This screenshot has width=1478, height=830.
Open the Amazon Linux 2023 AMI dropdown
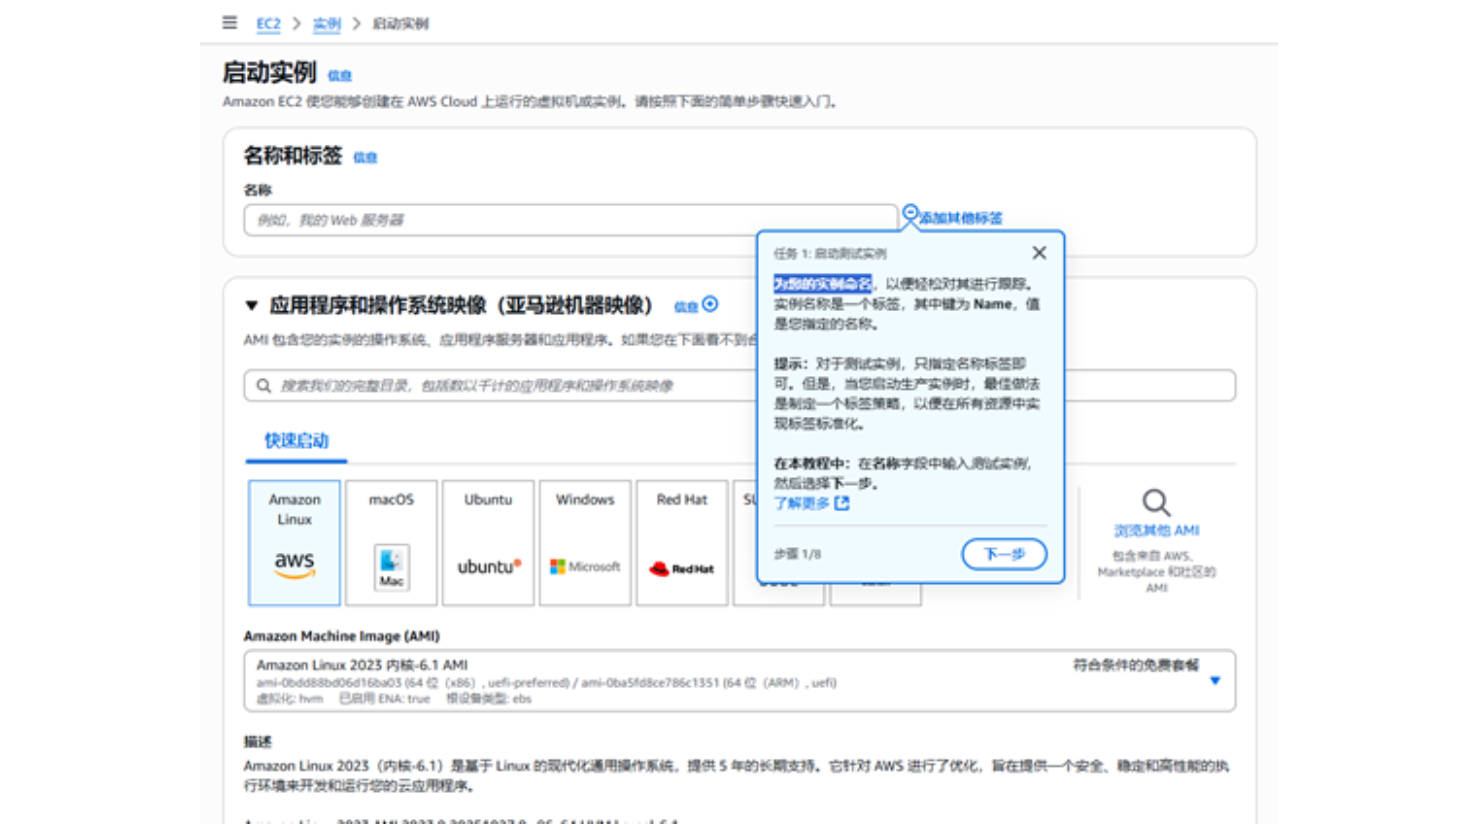[1215, 681]
